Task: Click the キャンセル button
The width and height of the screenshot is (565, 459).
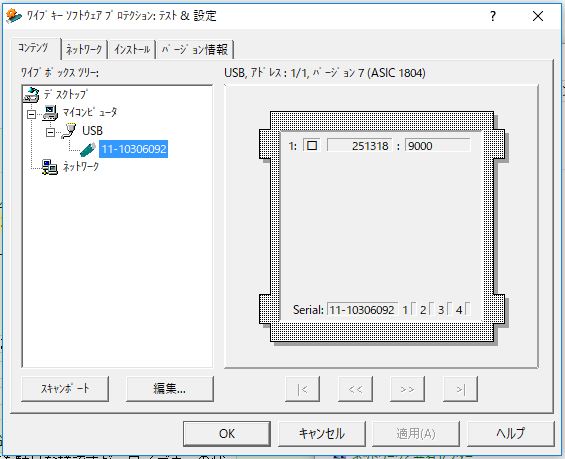Action: click(322, 433)
